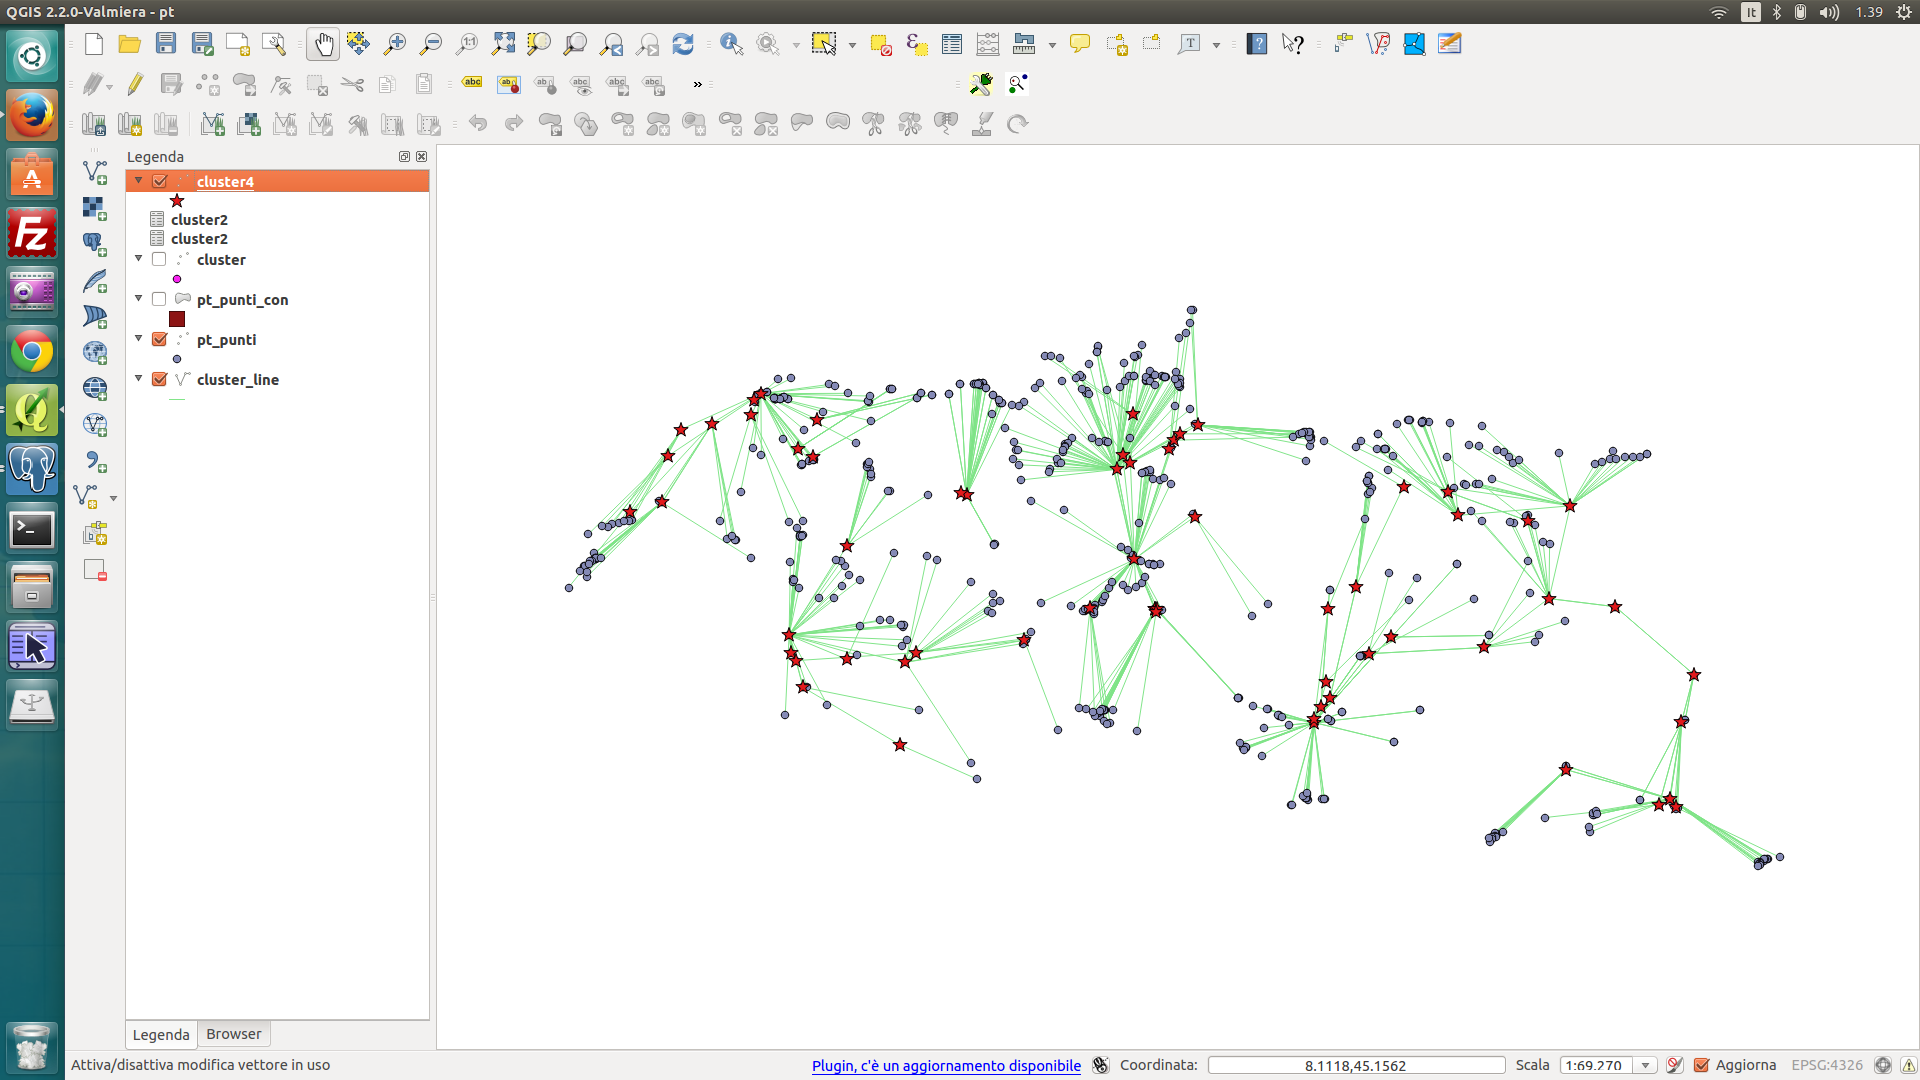This screenshot has width=1920, height=1080.
Task: Open Google Chrome from the launcher
Action: [x=32, y=351]
